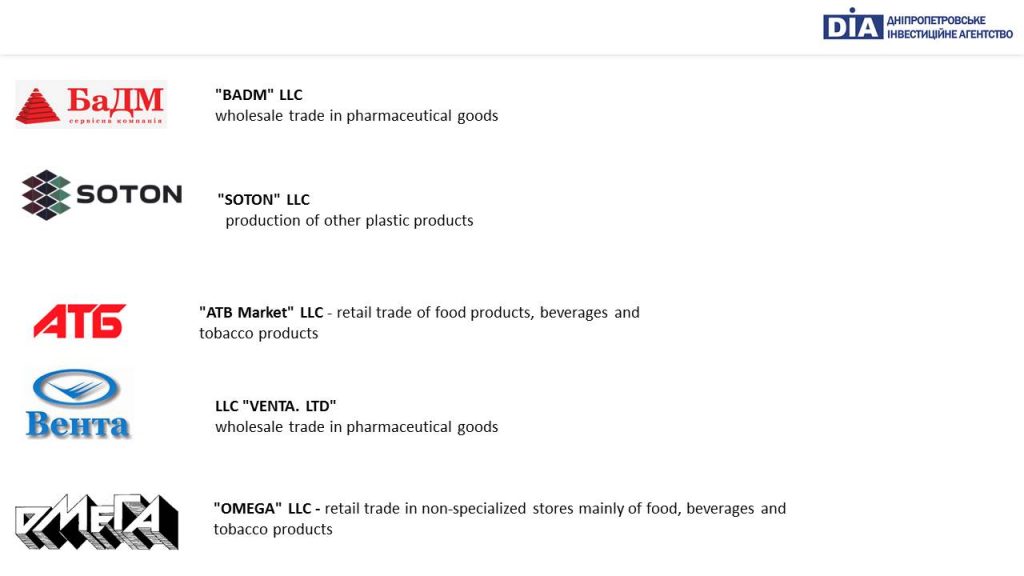Click ATB retail trade of food description

(x=419, y=323)
